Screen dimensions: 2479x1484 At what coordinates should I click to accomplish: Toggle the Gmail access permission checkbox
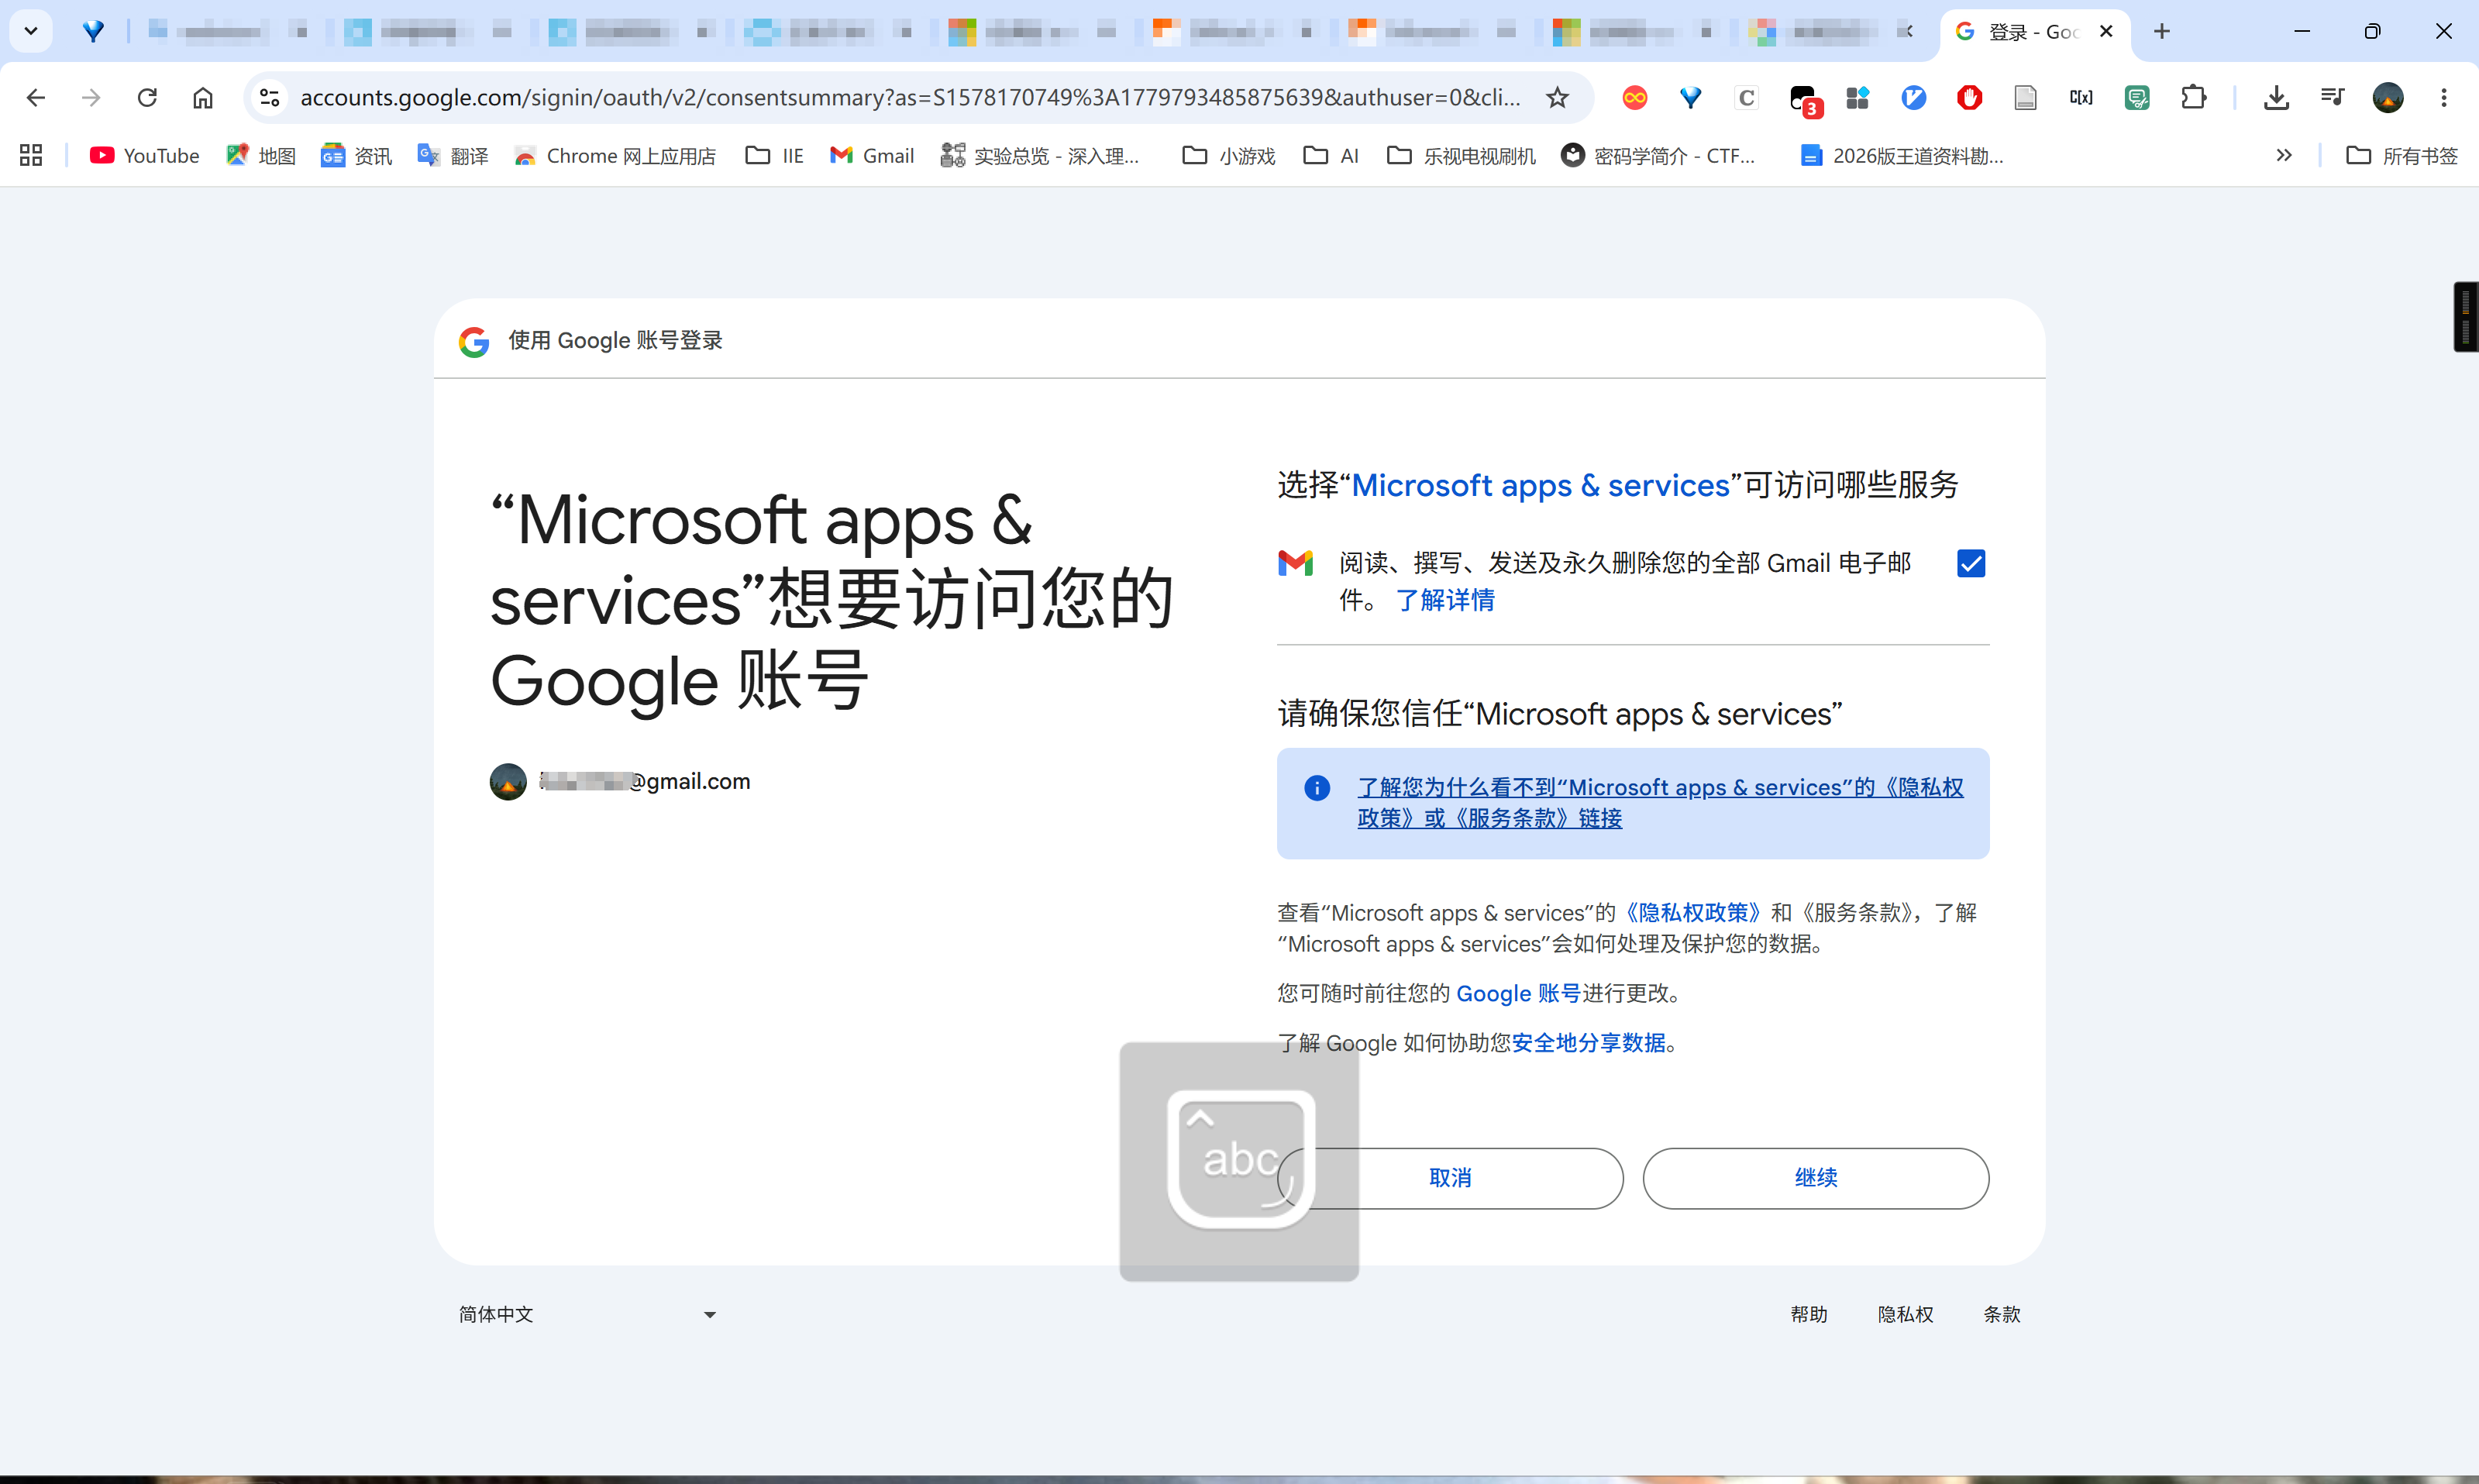(x=1971, y=563)
